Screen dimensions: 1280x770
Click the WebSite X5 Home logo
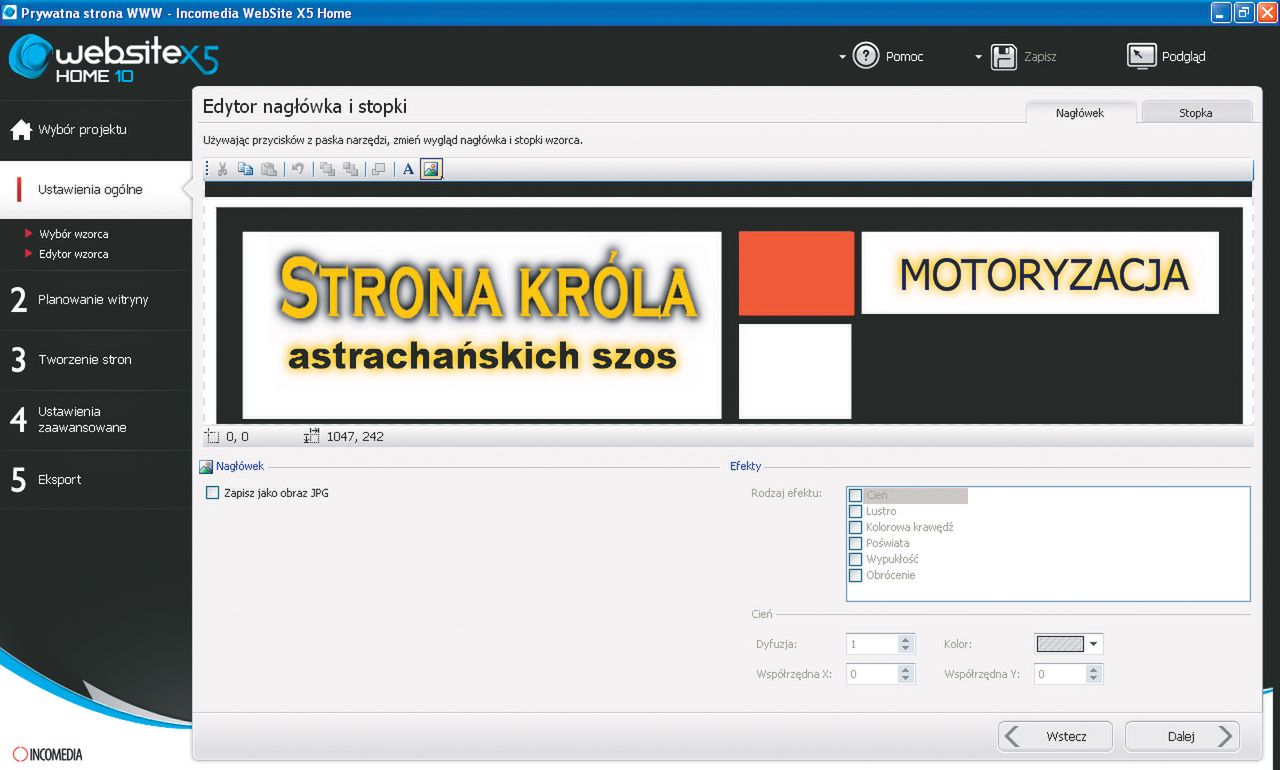[x=113, y=58]
